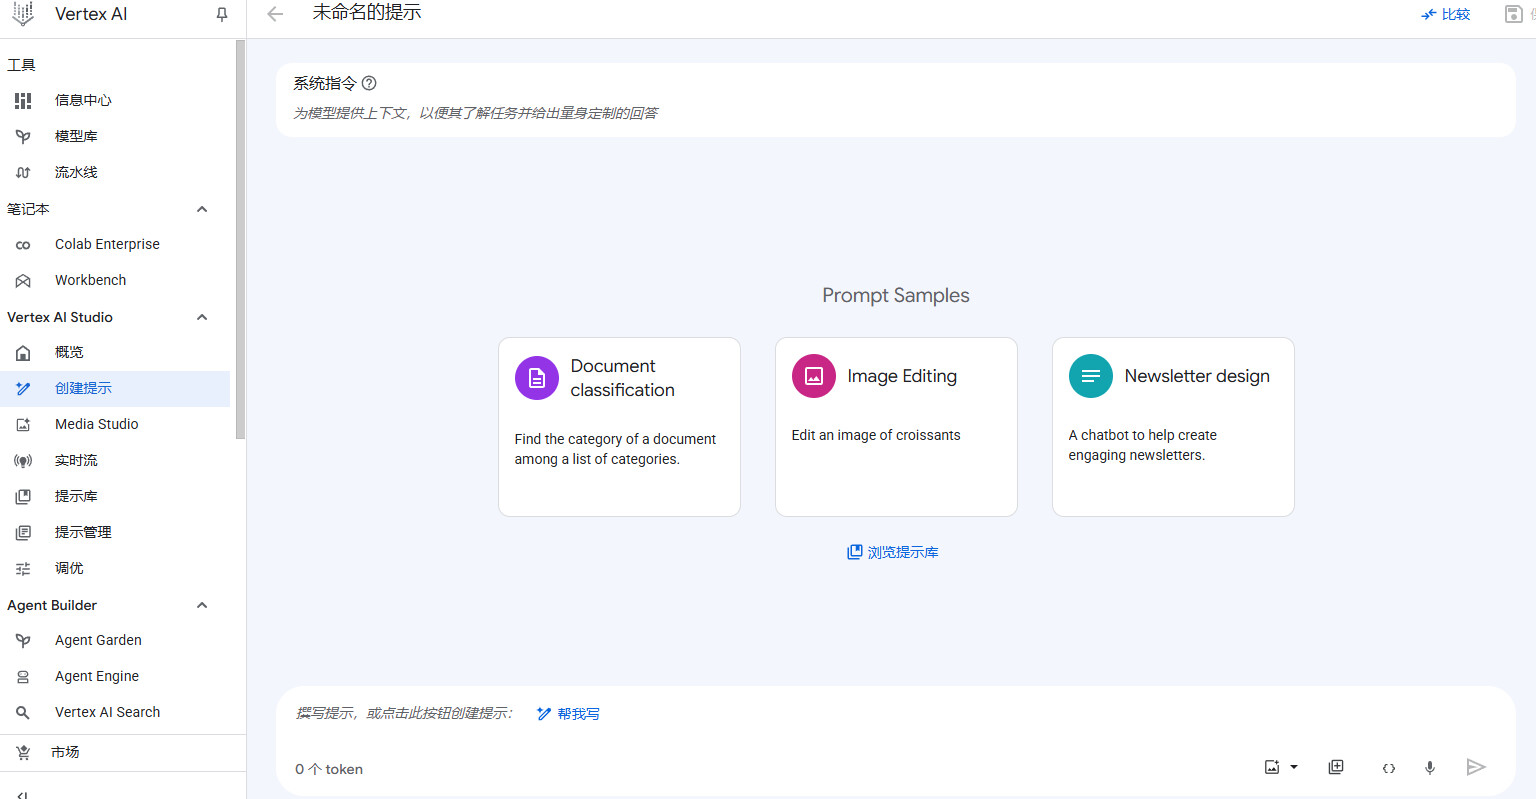Collapse the Vertex AI Studio section

pyautogui.click(x=202, y=317)
